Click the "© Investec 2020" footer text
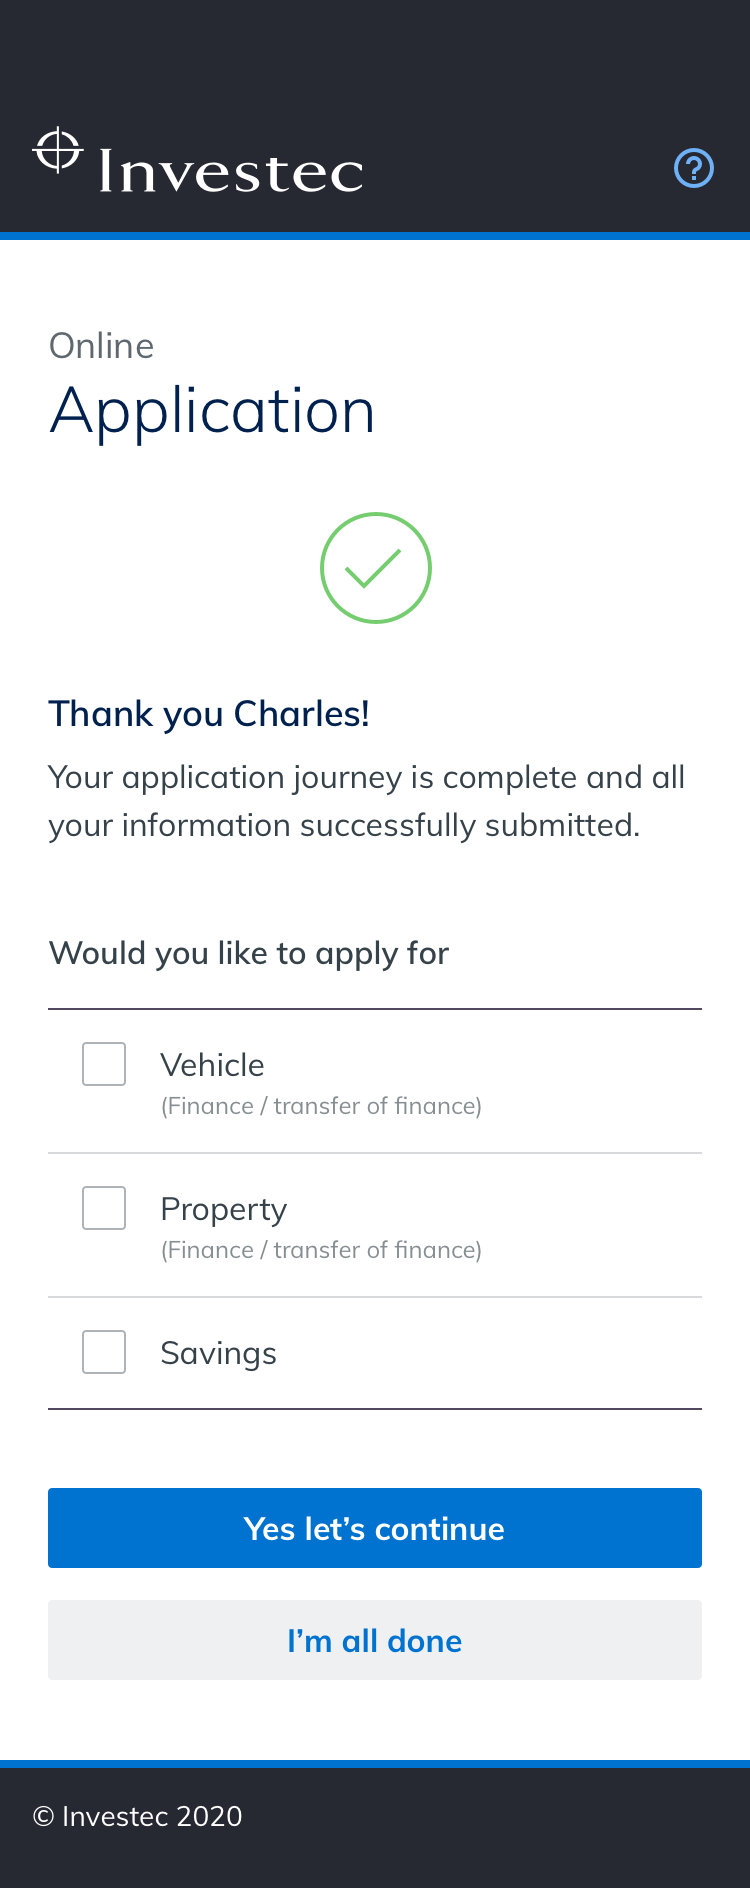Image resolution: width=750 pixels, height=1888 pixels. pos(138,1816)
